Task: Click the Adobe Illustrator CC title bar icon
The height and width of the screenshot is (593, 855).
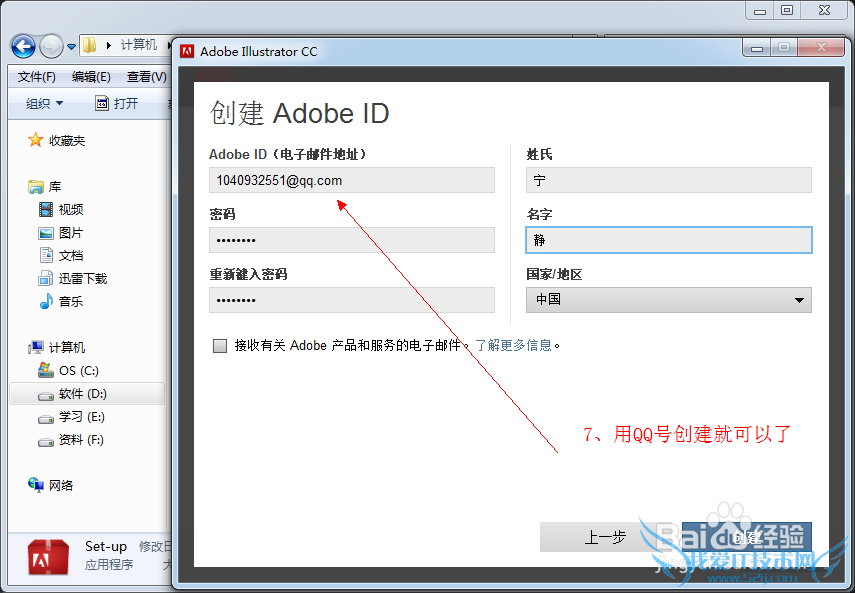Action: tap(187, 52)
